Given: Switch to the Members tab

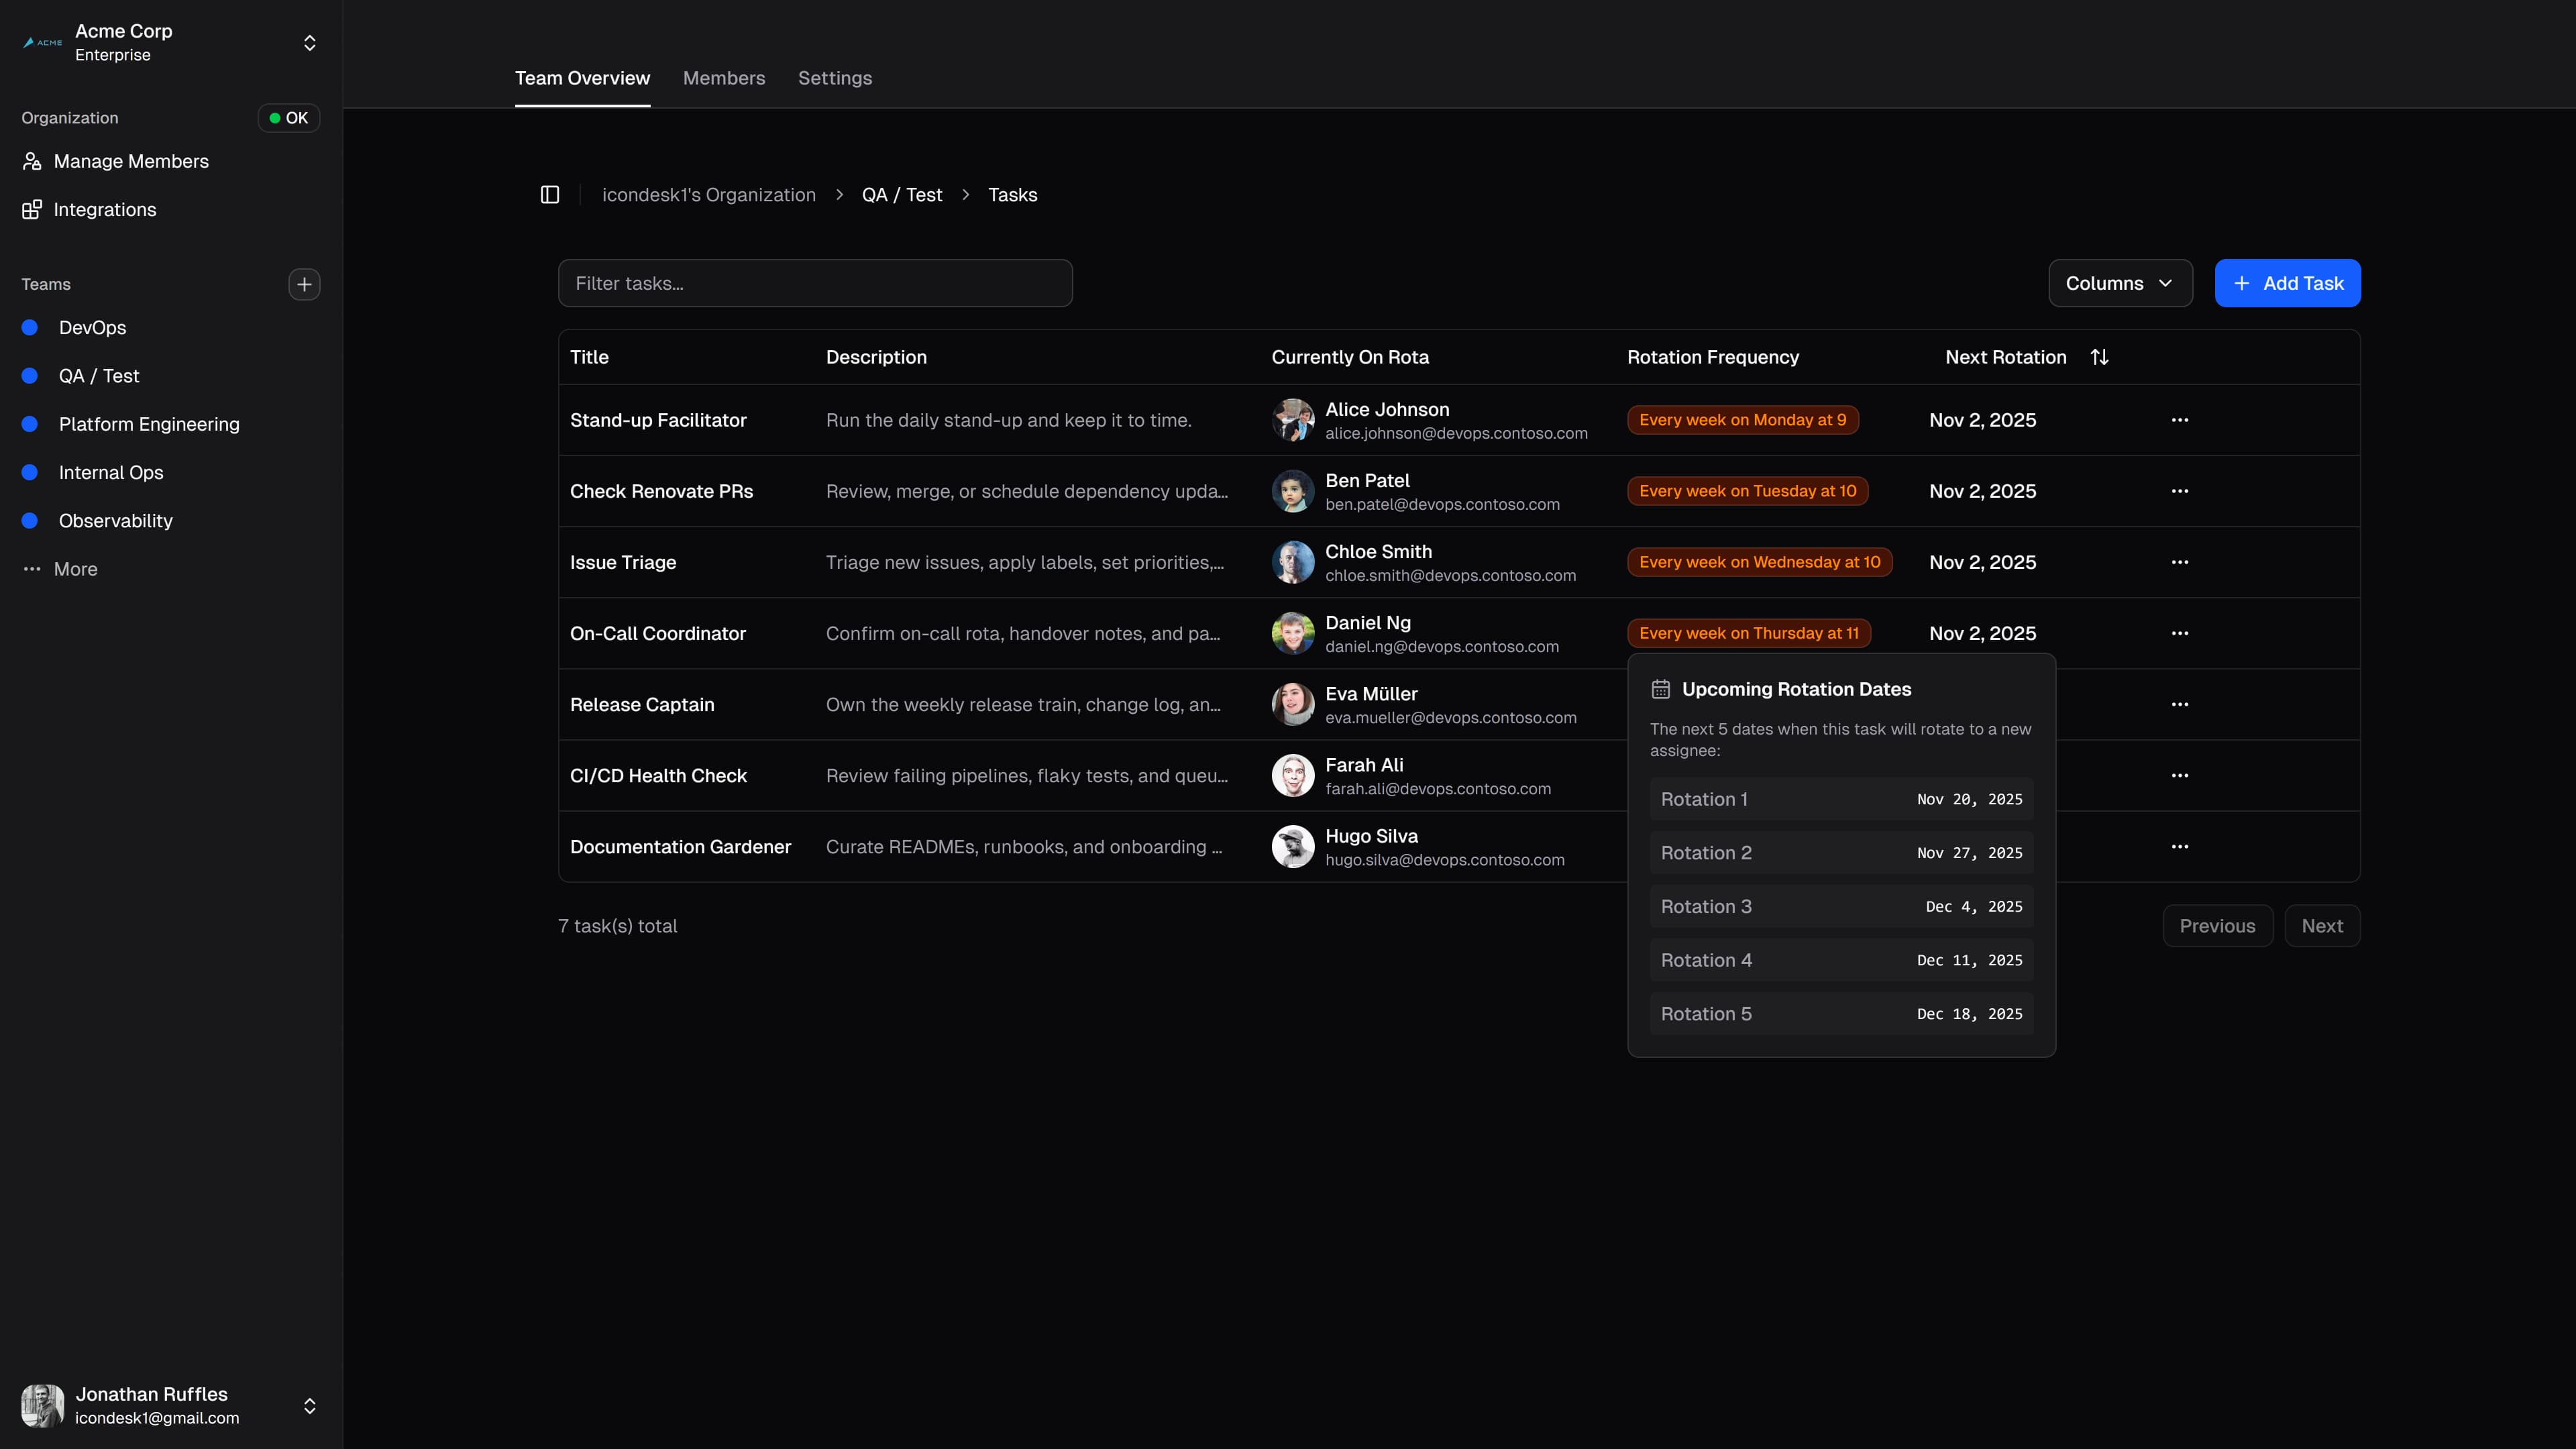Looking at the screenshot, I should pyautogui.click(x=723, y=78).
